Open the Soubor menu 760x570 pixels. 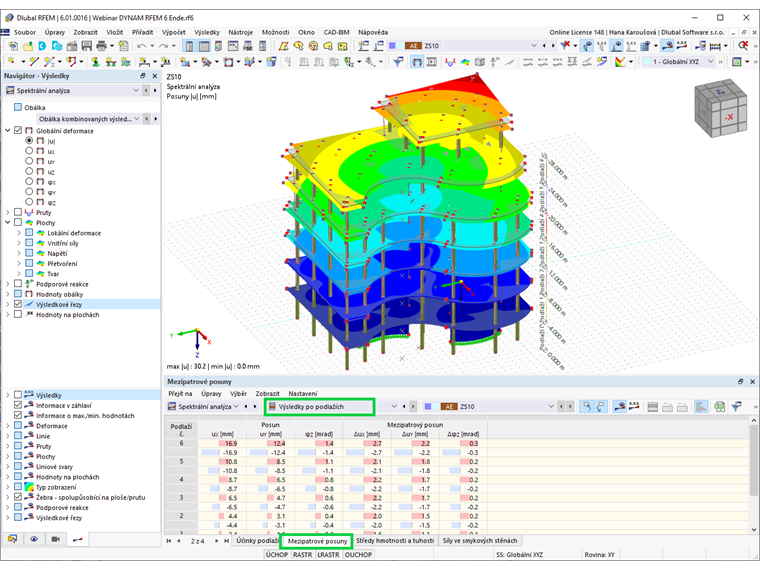tap(25, 32)
